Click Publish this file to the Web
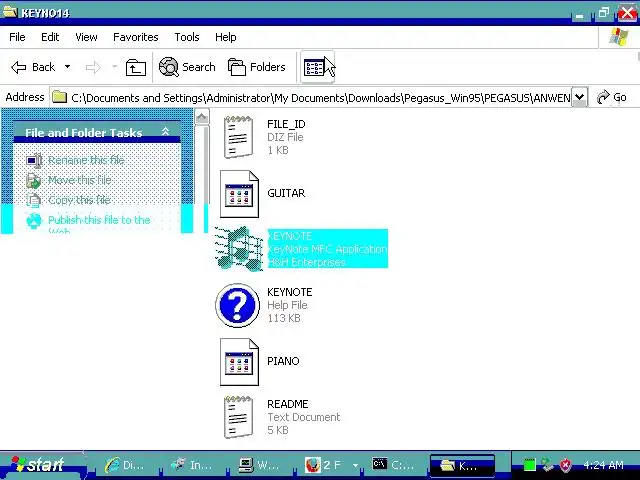The height and width of the screenshot is (480, 640). [x=99, y=224]
